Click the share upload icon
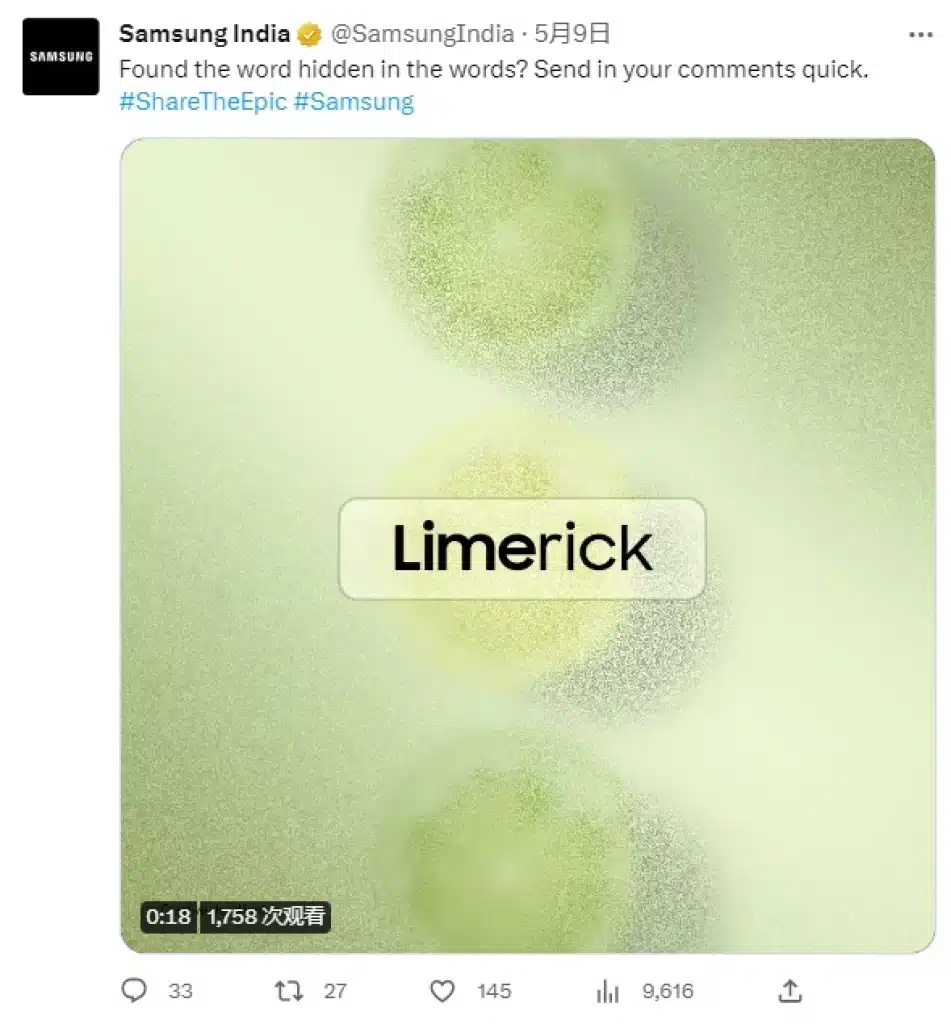951x1024 pixels. [x=790, y=990]
